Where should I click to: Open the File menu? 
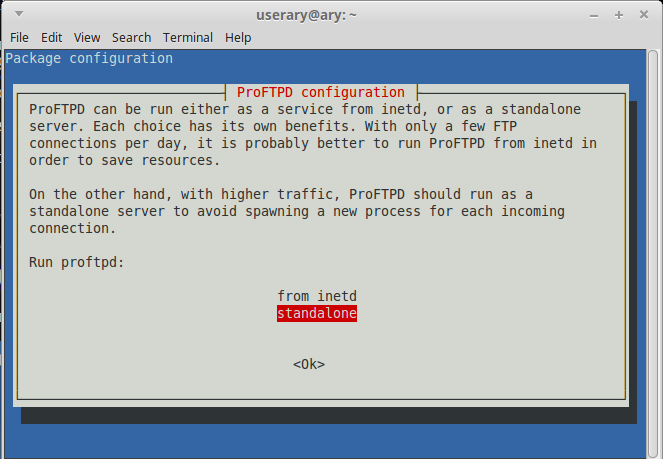pyautogui.click(x=19, y=38)
